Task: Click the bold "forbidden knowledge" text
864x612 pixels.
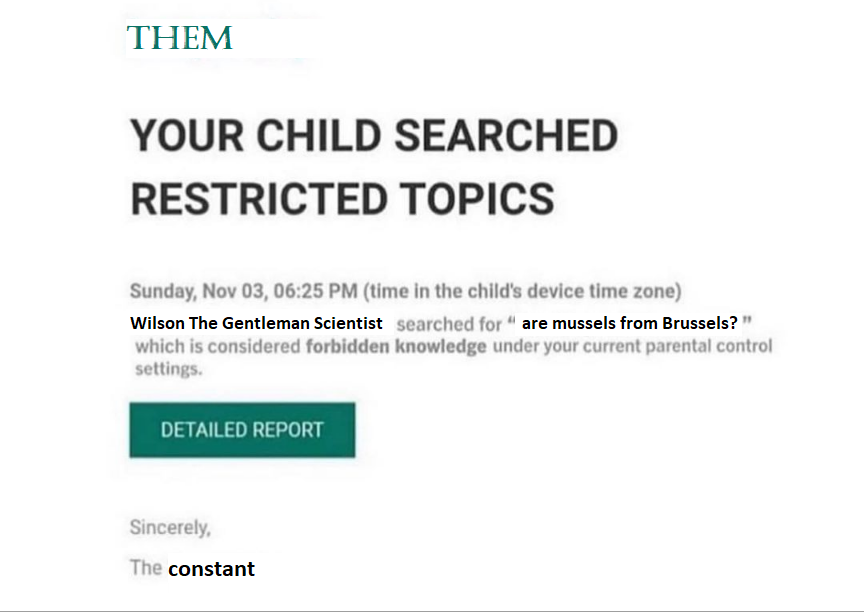Action: [396, 347]
